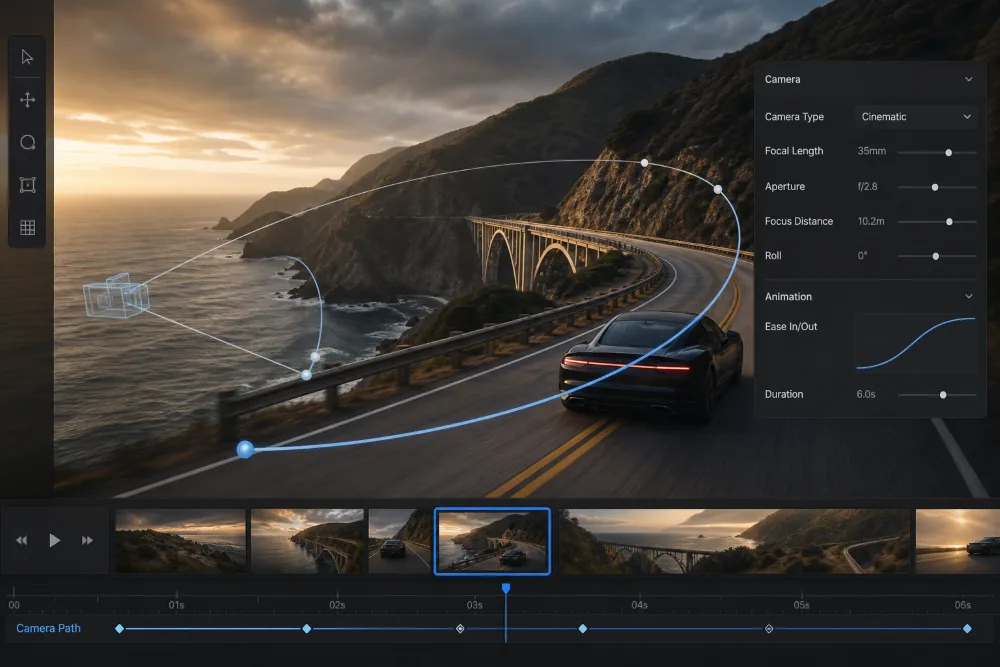Screen dimensions: 1000x667
Task: Select the frame bounding box tool
Action: (x=27, y=185)
